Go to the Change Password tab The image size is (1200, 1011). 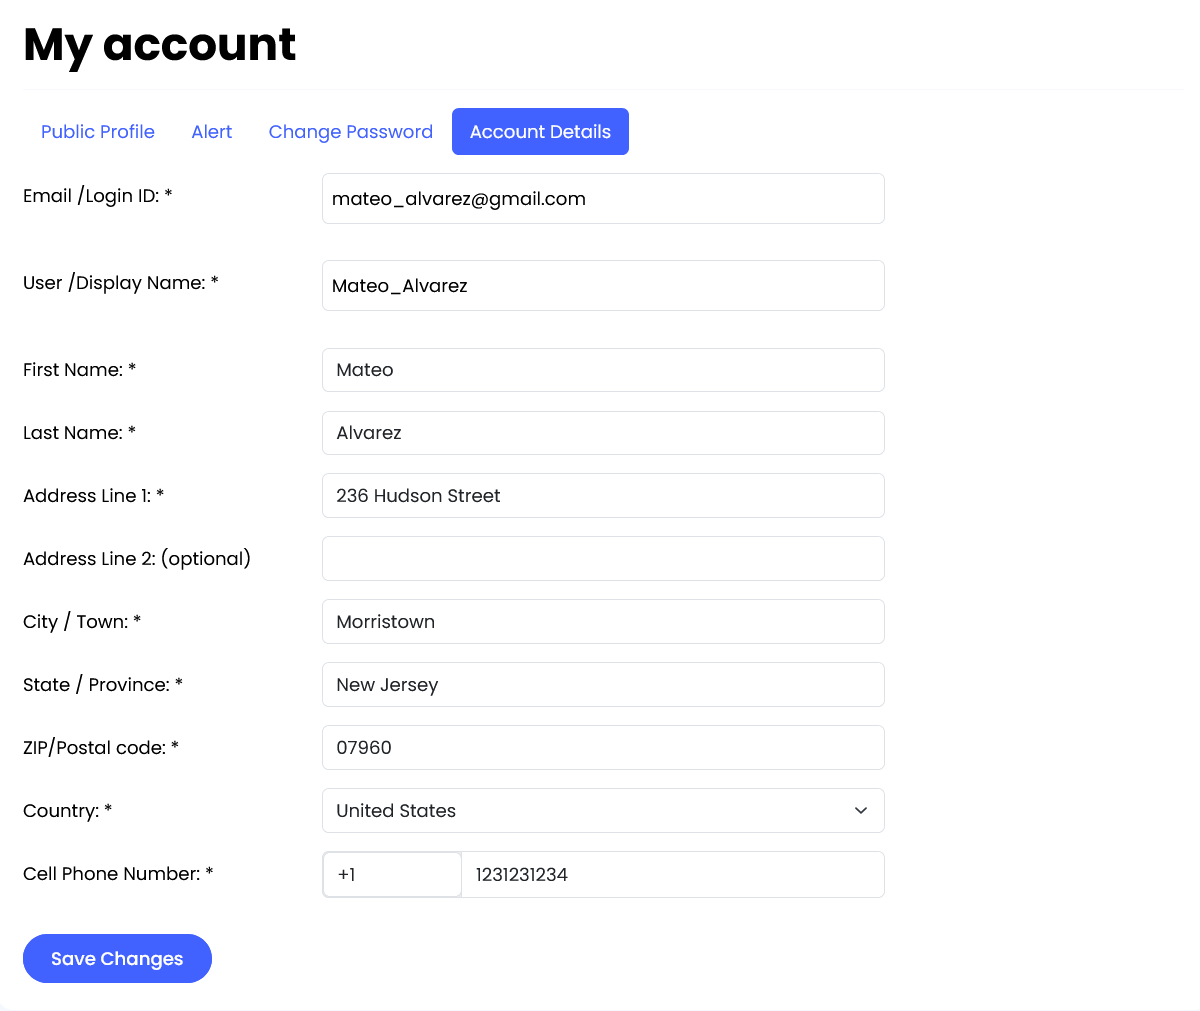pos(350,131)
